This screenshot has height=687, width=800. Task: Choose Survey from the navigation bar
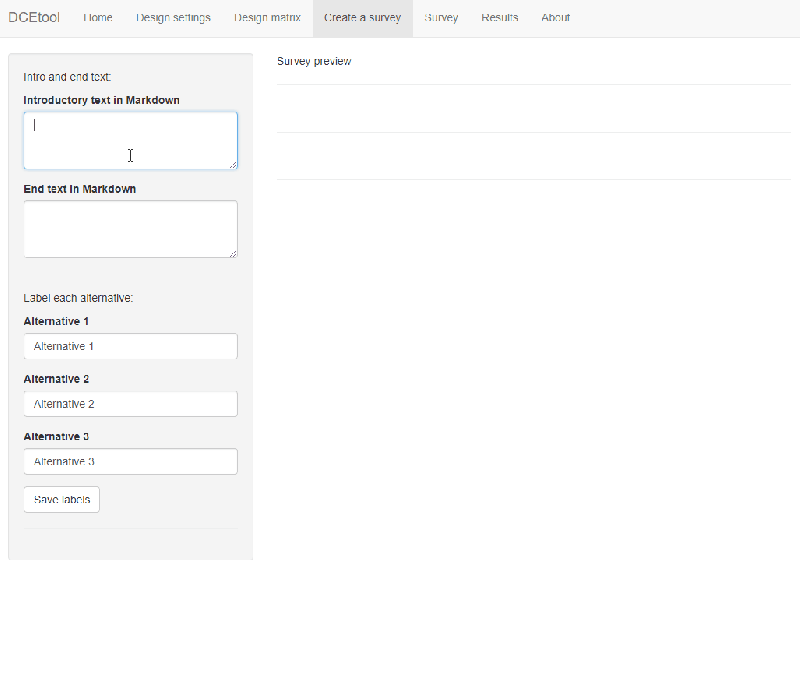tap(441, 17)
